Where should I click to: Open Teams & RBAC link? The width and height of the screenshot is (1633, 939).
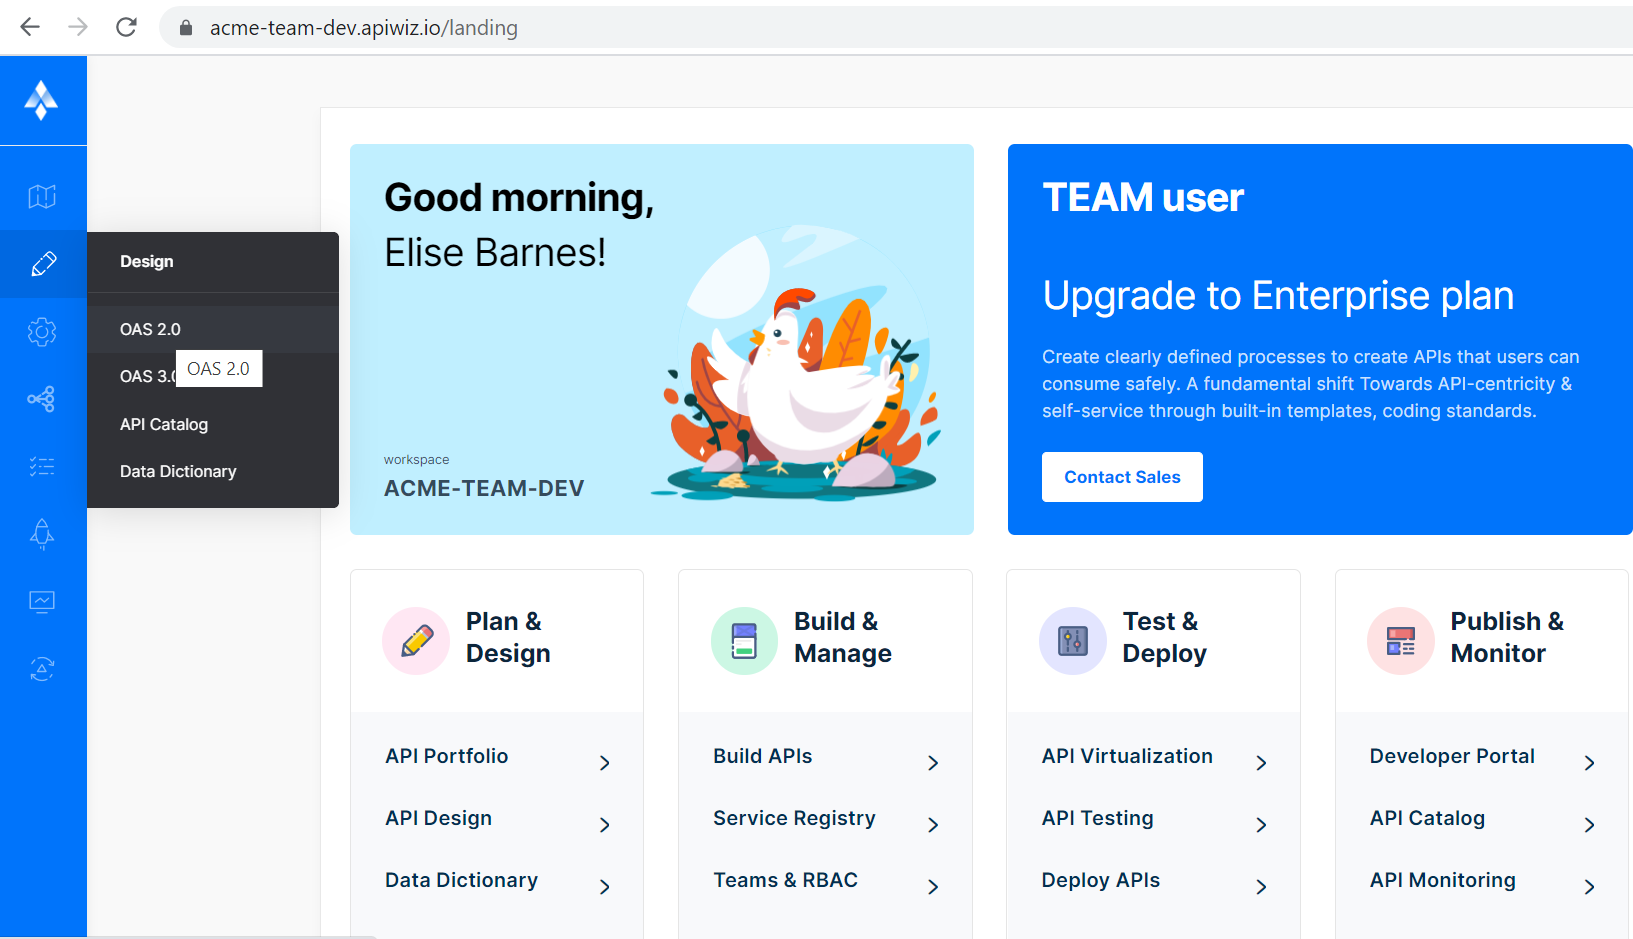[784, 880]
